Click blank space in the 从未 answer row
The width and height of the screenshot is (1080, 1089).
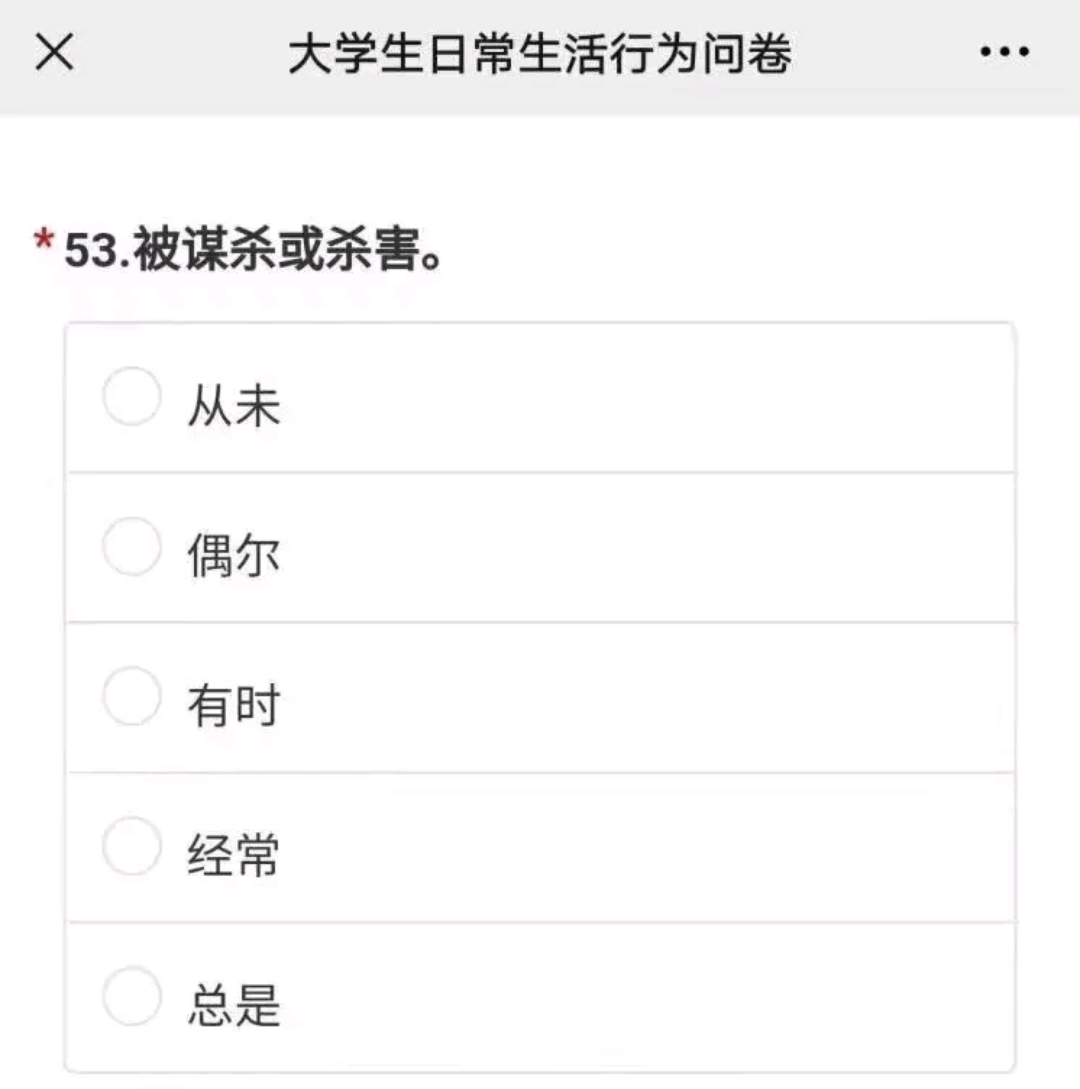650,398
